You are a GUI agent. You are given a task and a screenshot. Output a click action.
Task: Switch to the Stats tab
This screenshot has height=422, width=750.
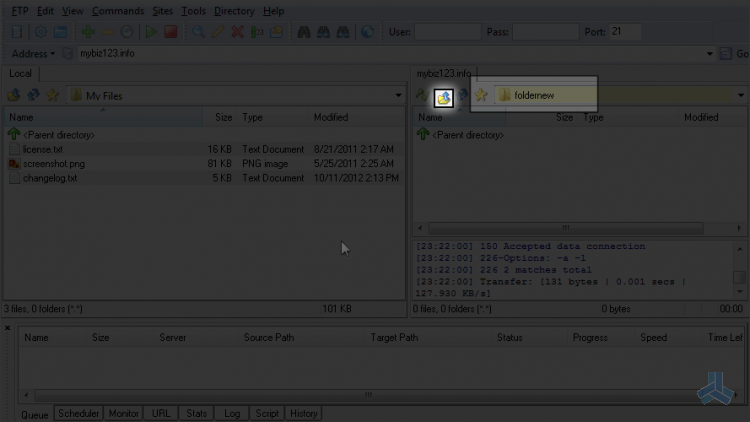pos(197,413)
